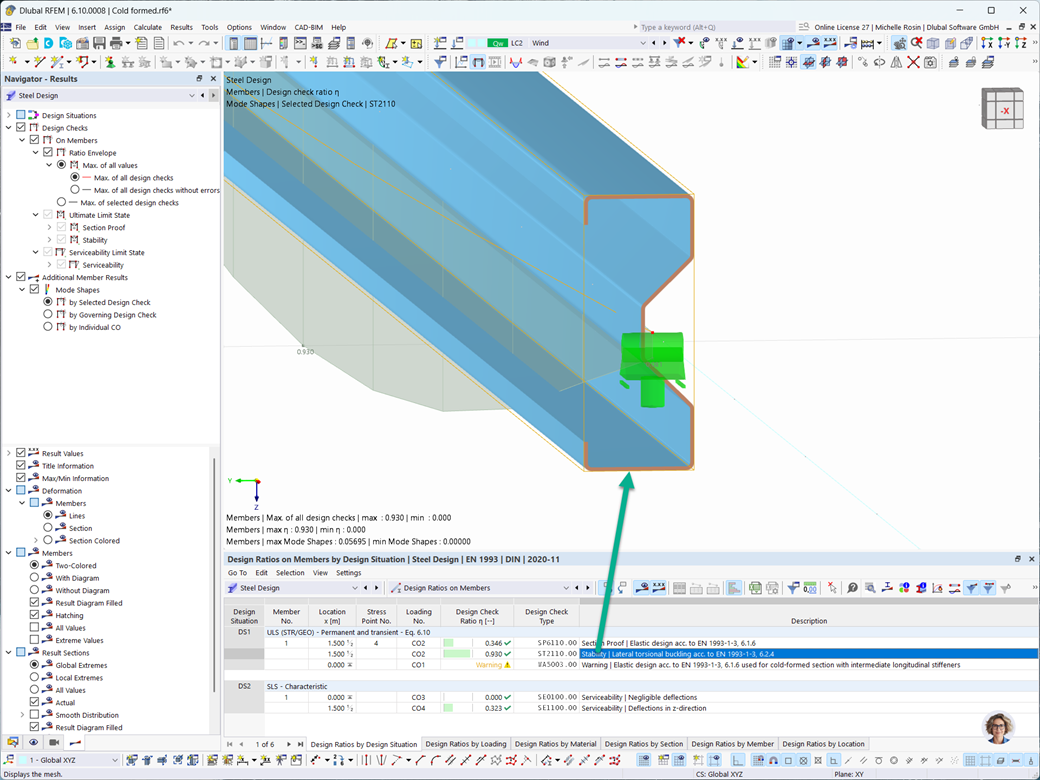Click the Save file toolbar icon
Viewport: 1040px width, 780px height.
[99, 43]
